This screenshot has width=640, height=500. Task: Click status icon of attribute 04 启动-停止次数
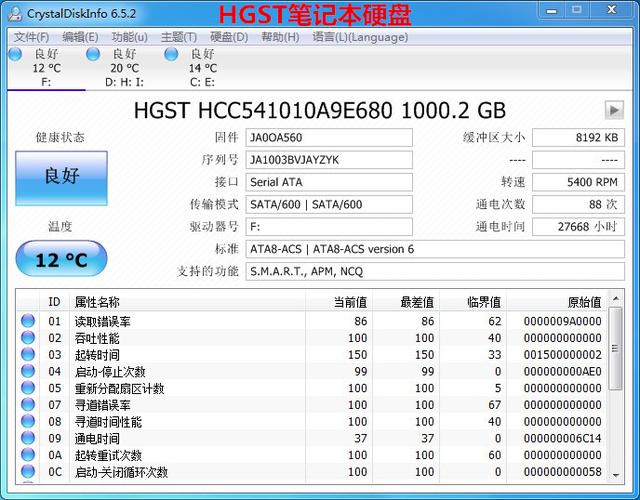(x=28, y=371)
